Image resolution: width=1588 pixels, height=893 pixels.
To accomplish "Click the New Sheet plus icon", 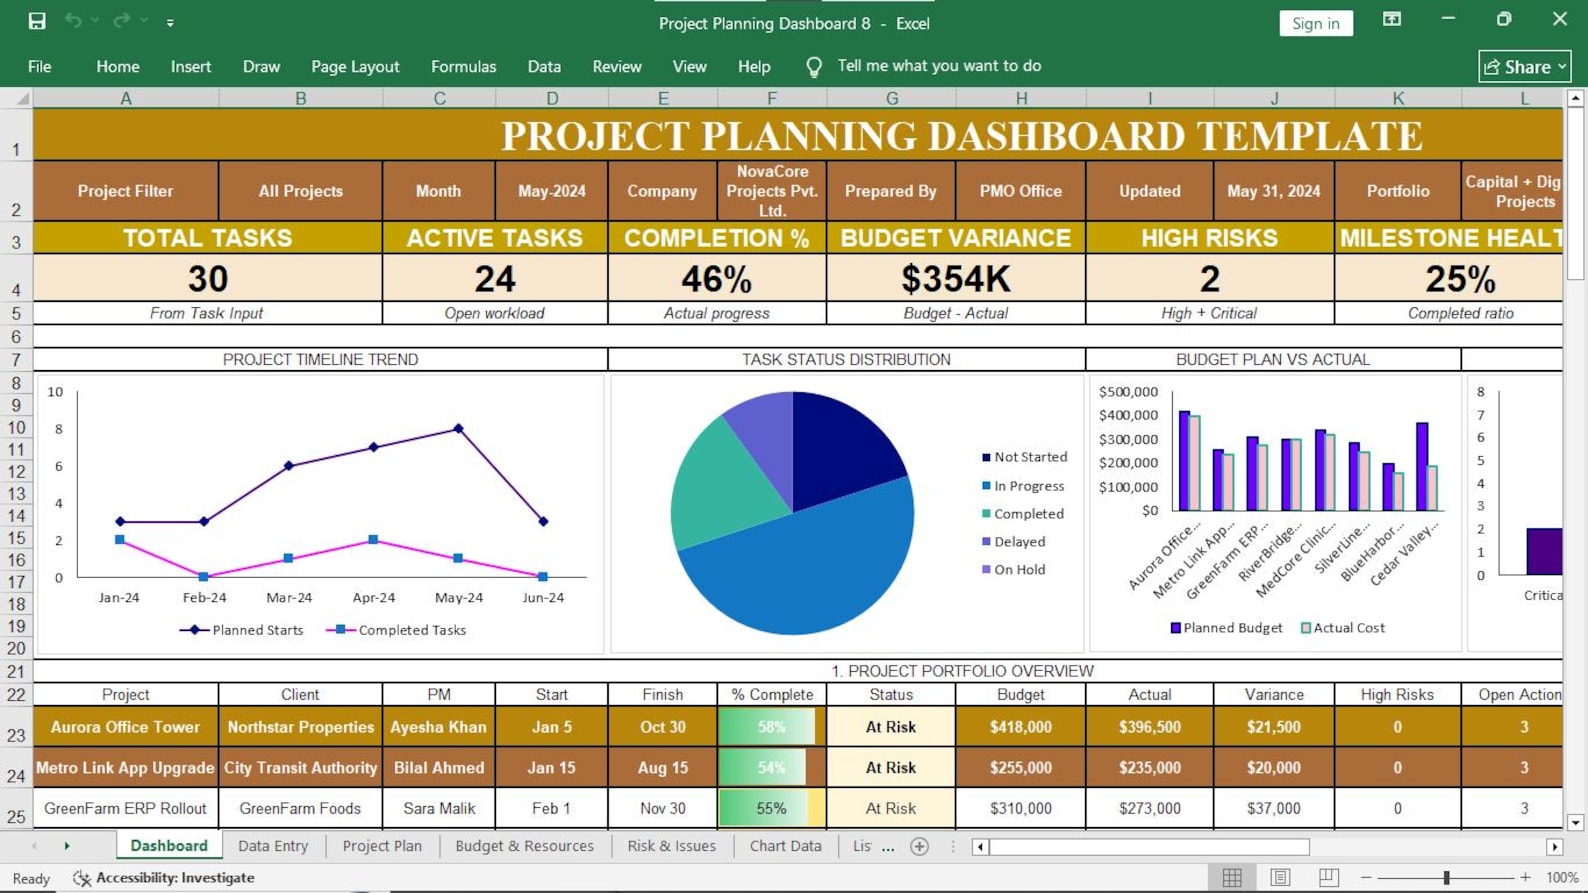I will (x=919, y=847).
